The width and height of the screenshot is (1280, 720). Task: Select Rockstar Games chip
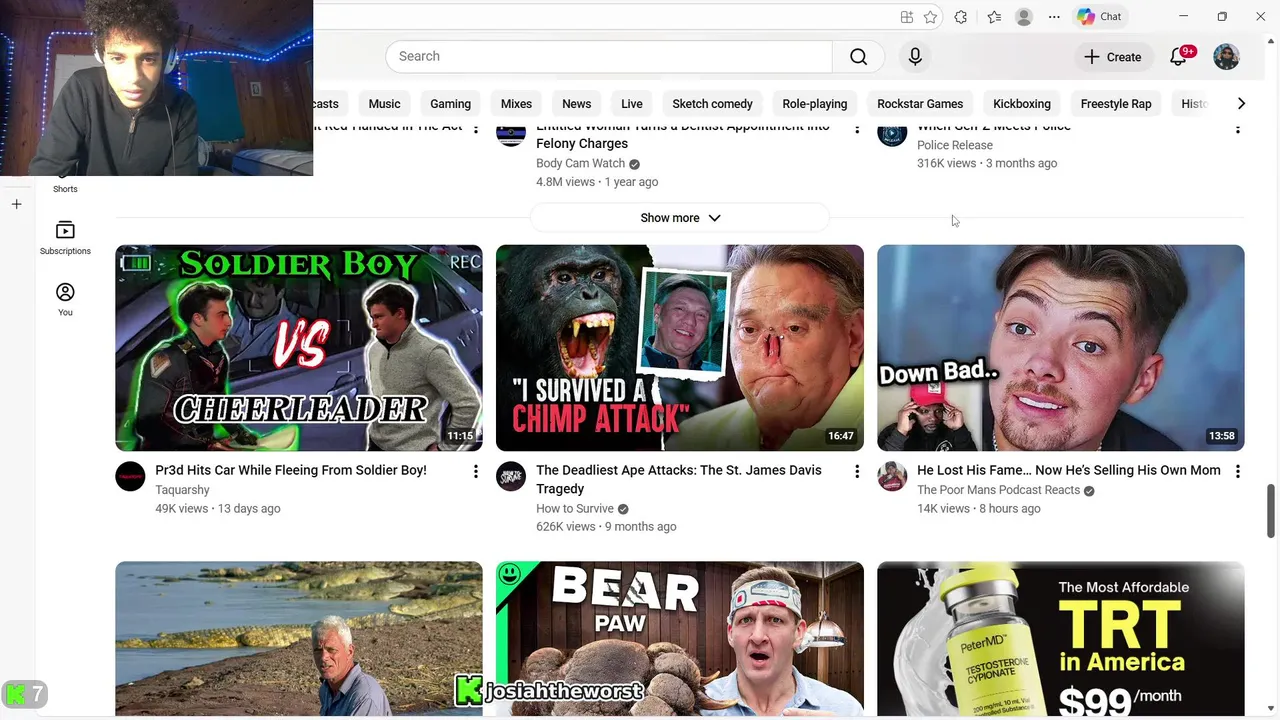pos(920,104)
